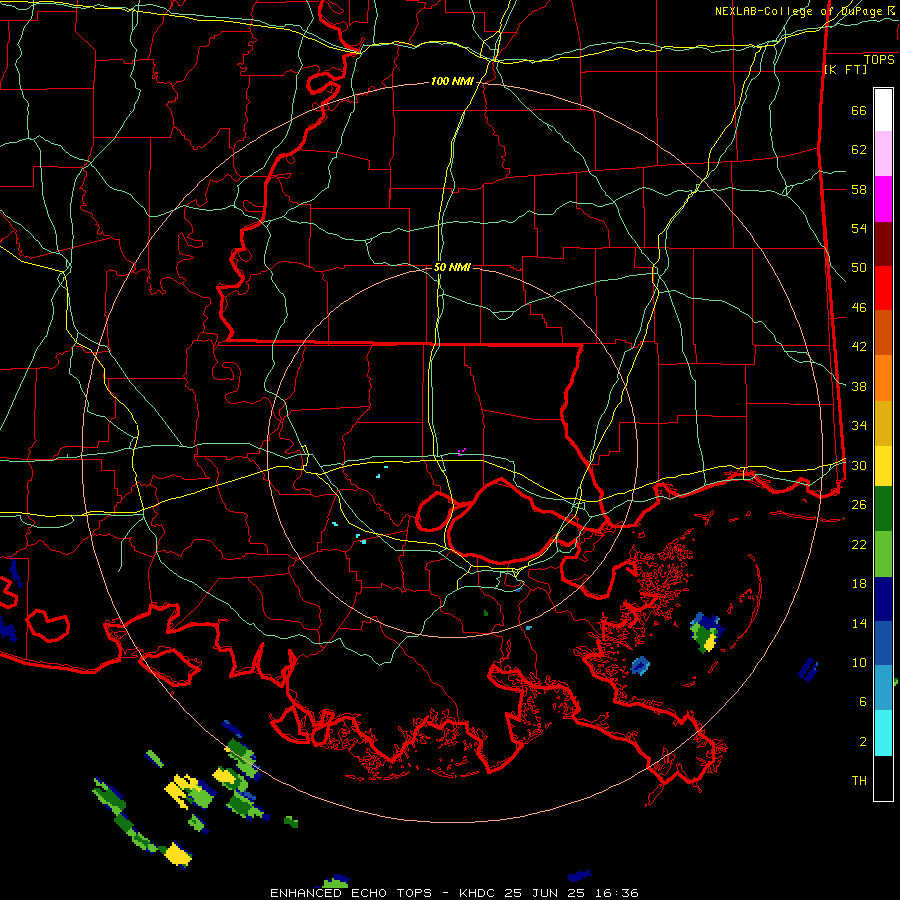Click the white swatch in the tops legend
Viewport: 900px width, 900px height.
(883, 110)
